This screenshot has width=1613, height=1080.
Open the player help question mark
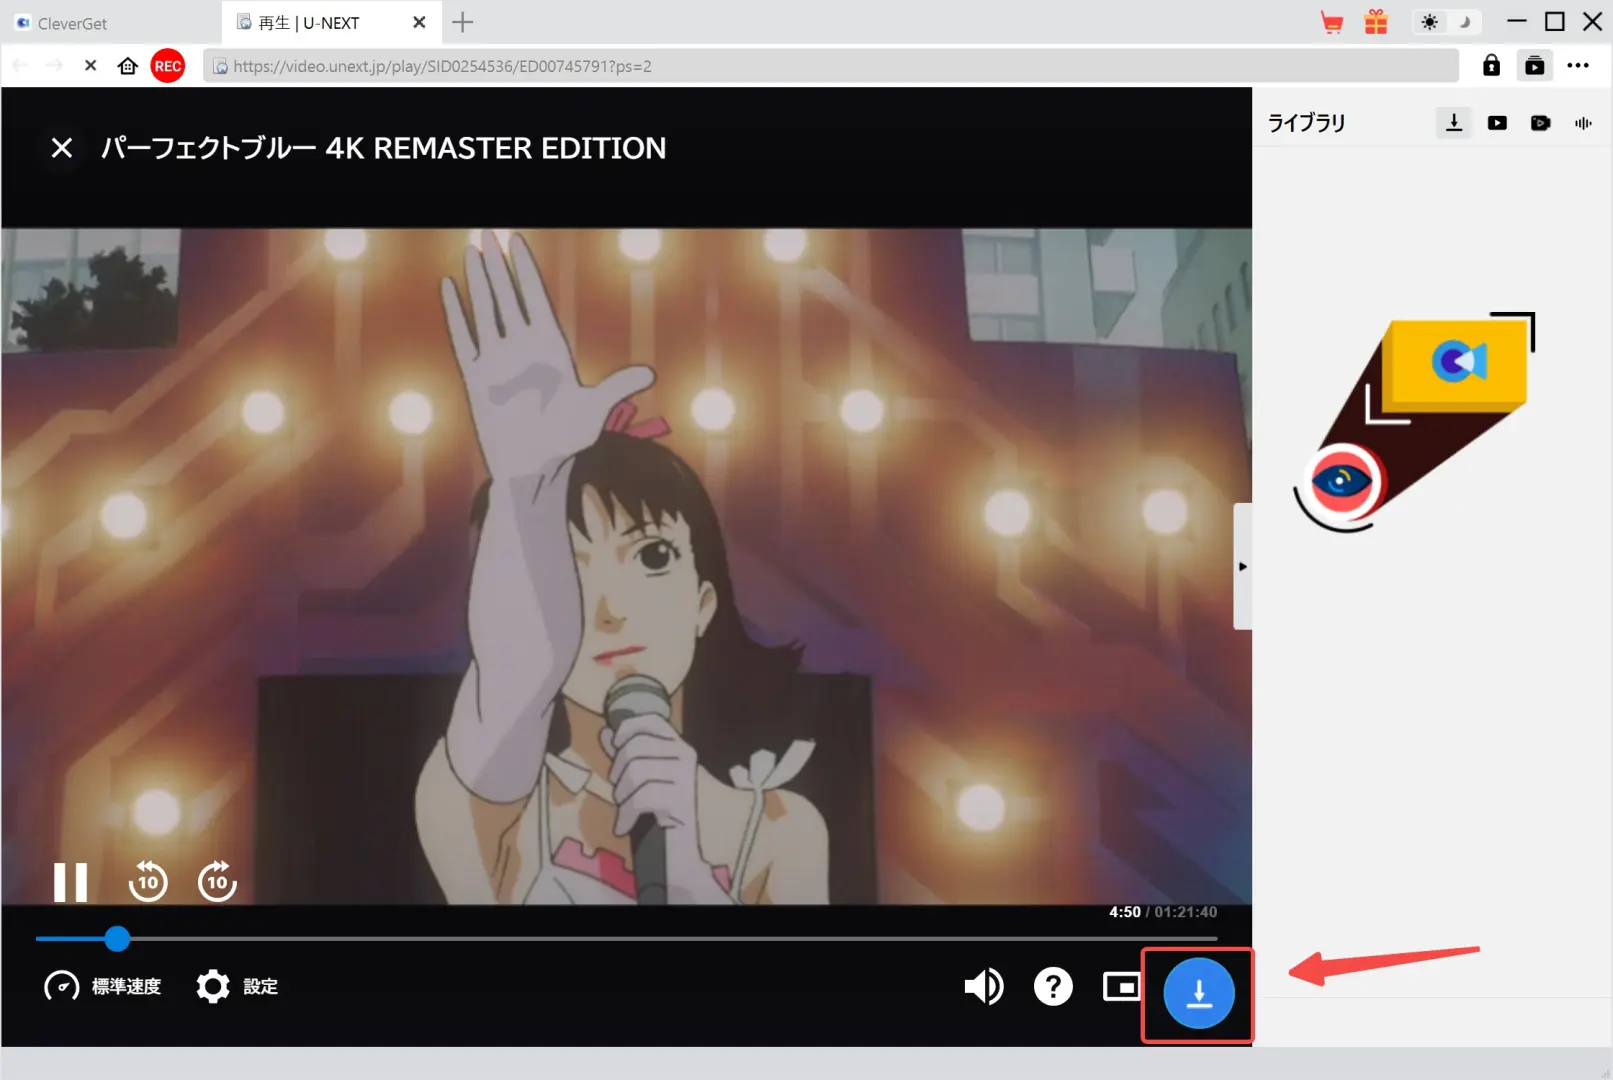[x=1053, y=987]
